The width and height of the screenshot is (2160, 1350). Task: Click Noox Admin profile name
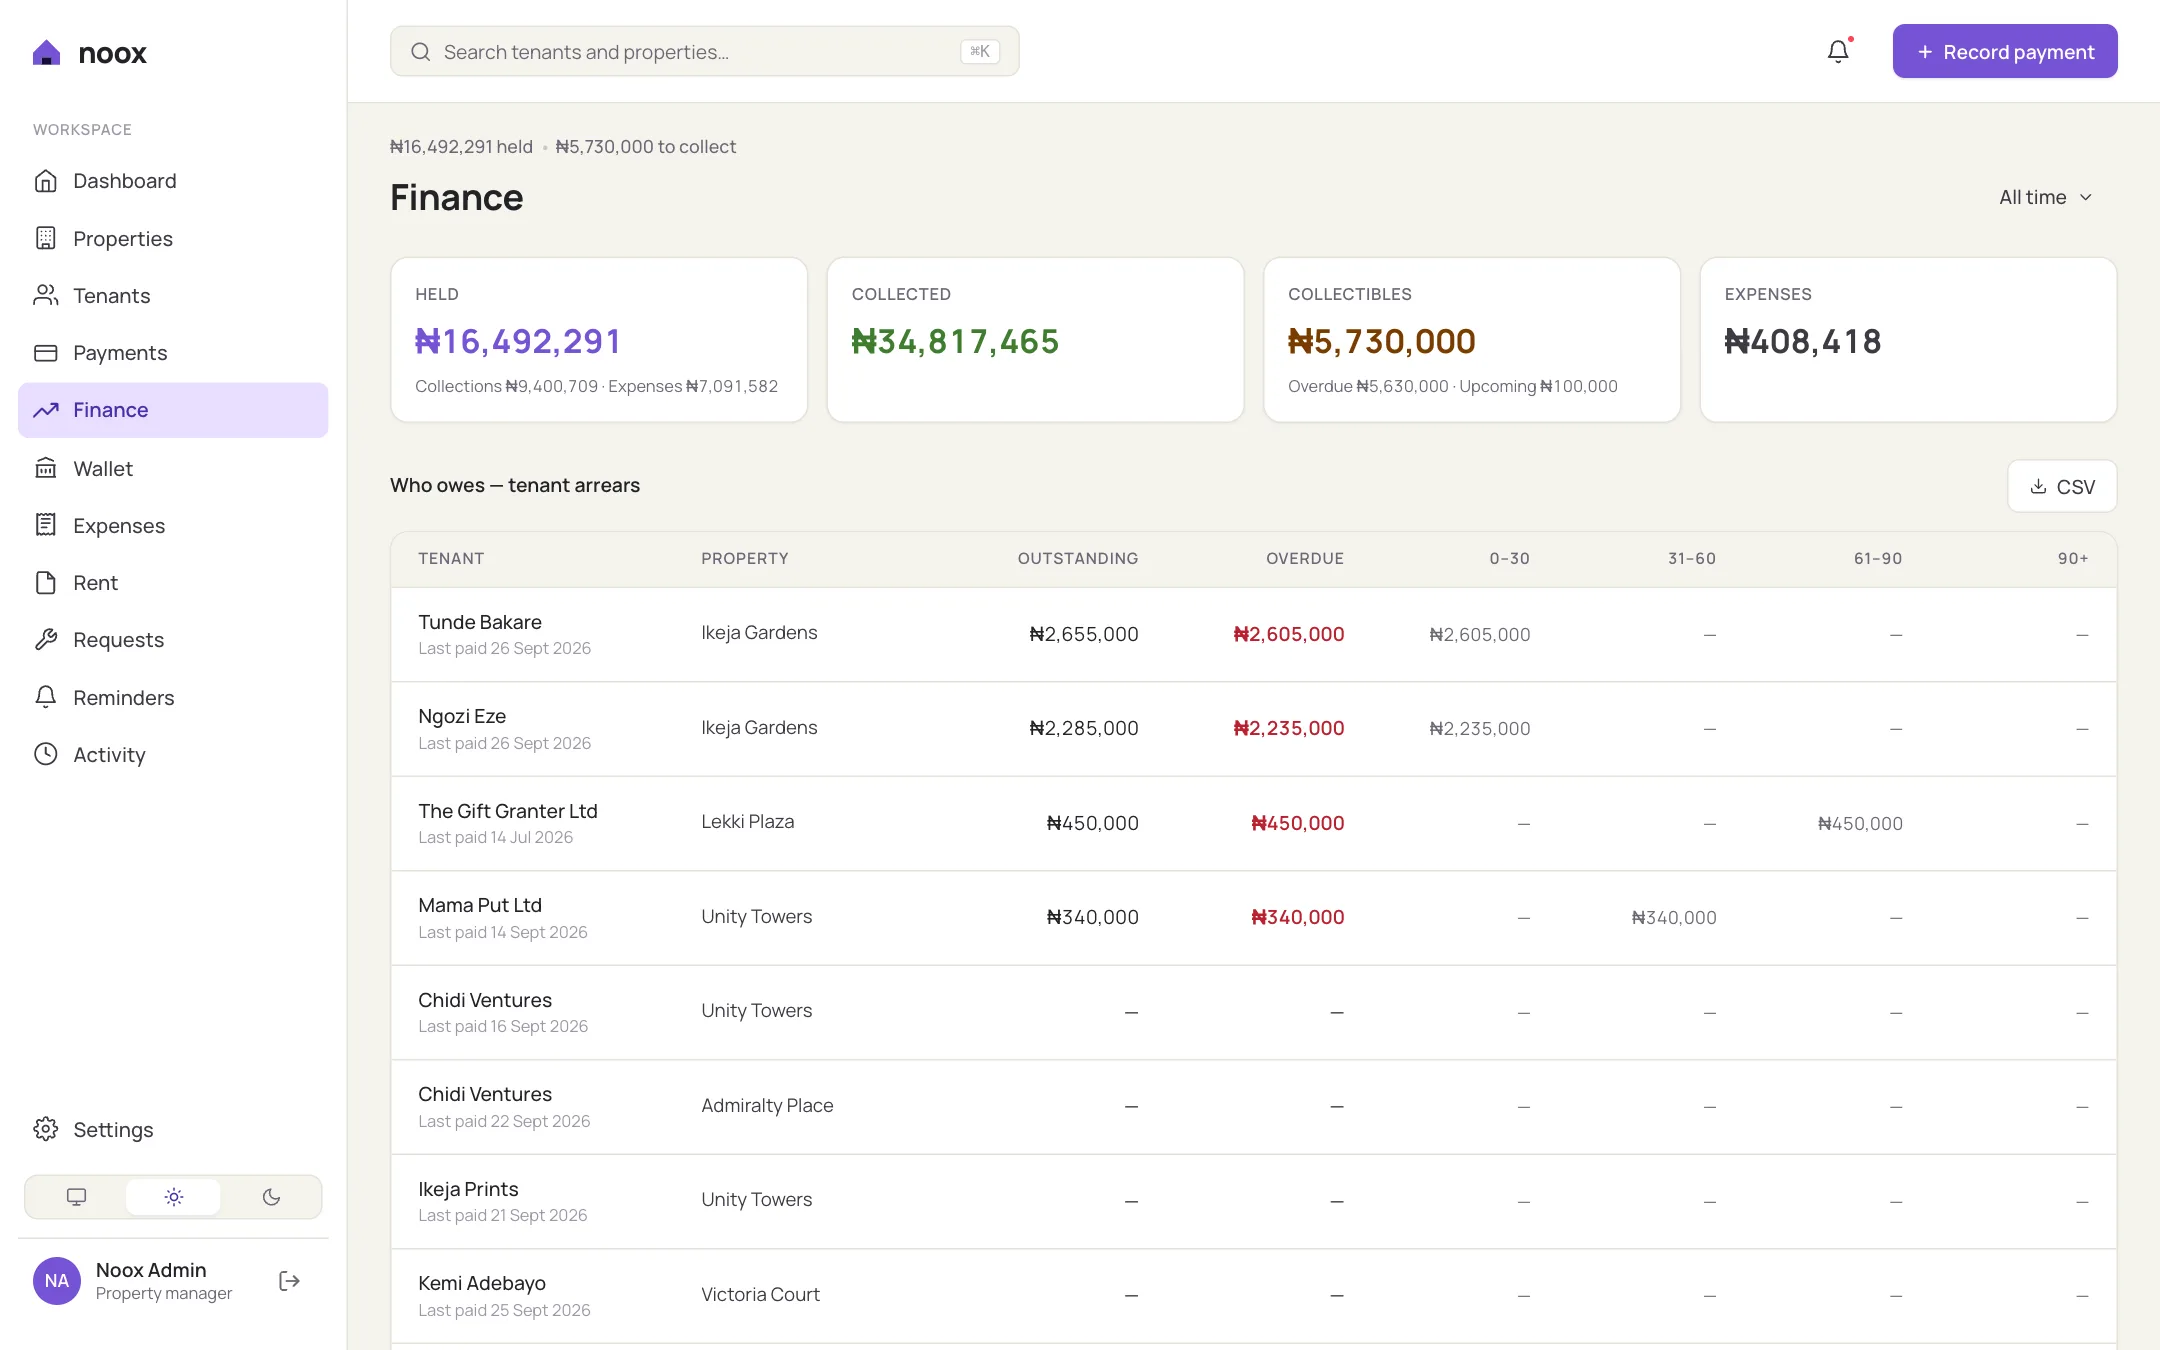(151, 1270)
